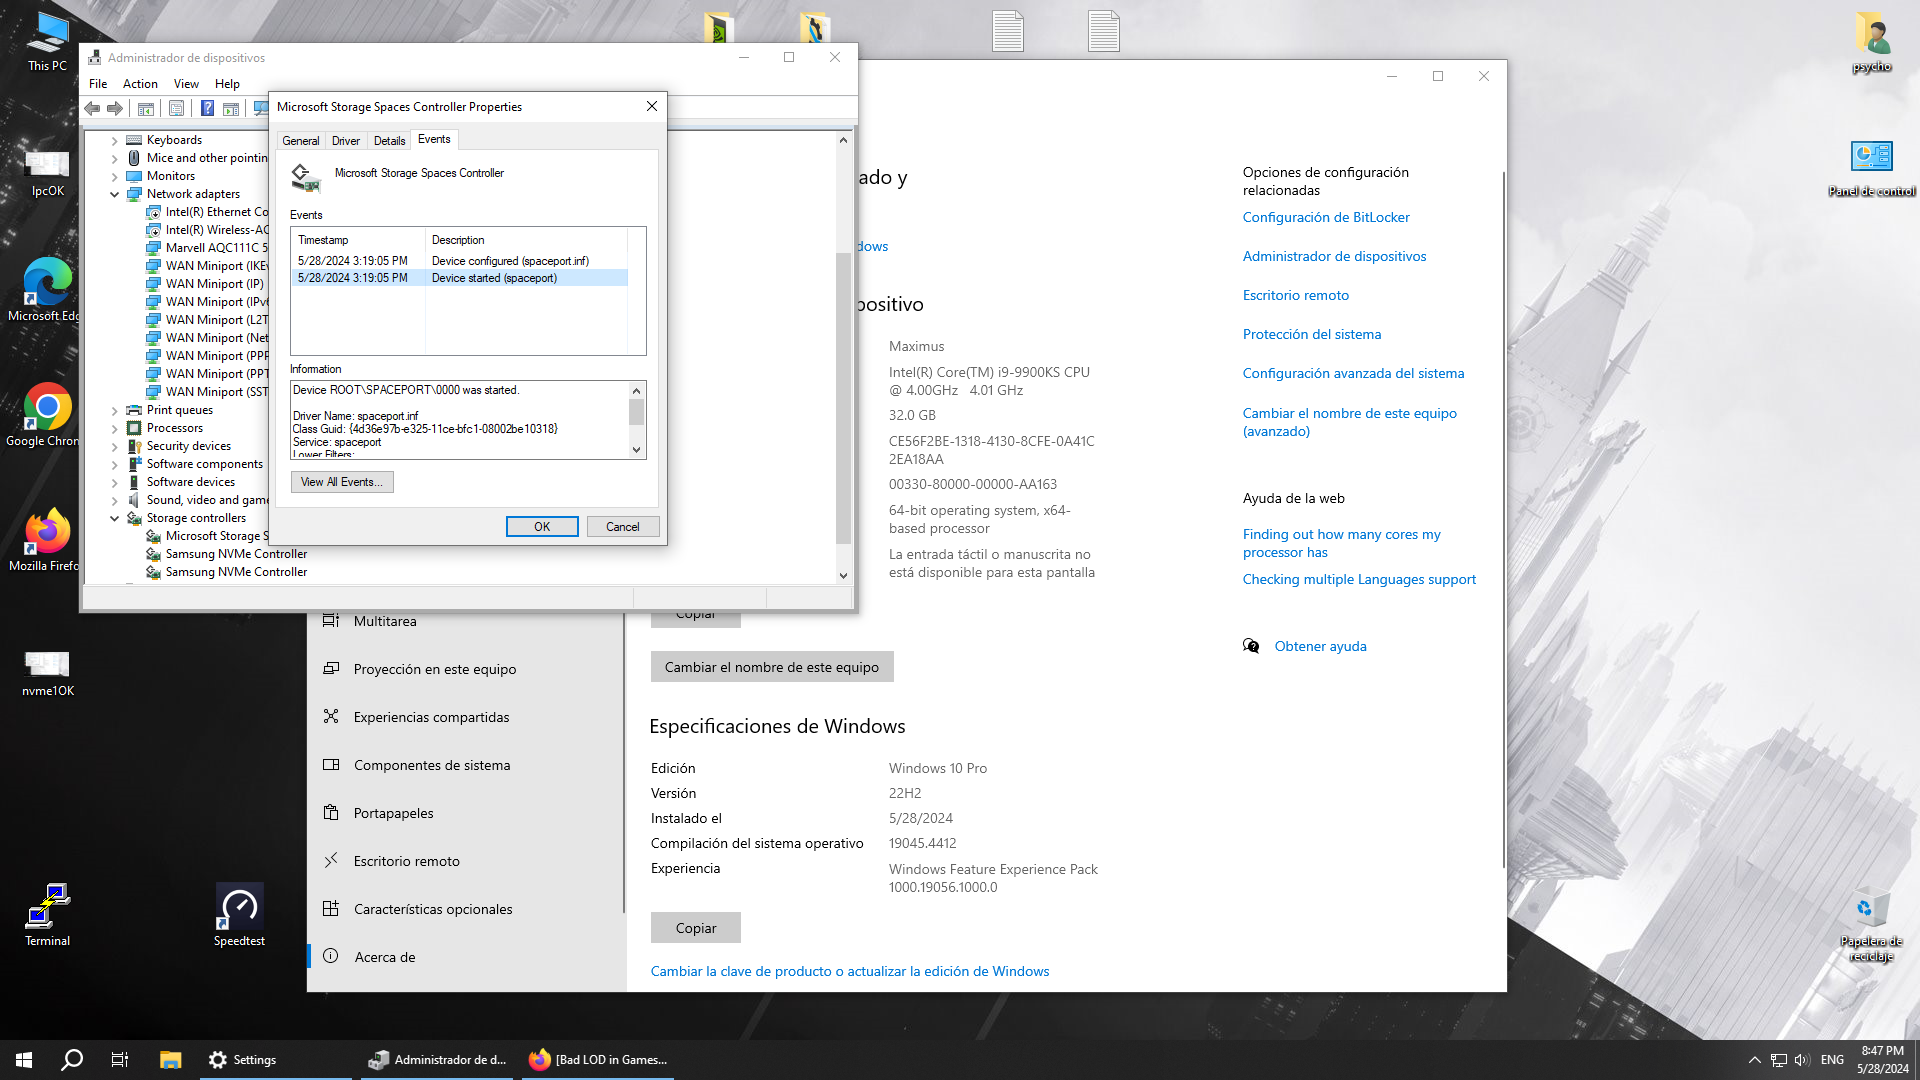1920x1080 pixels.
Task: Expand Sound, video and game controllers node
Action: [x=114, y=501]
